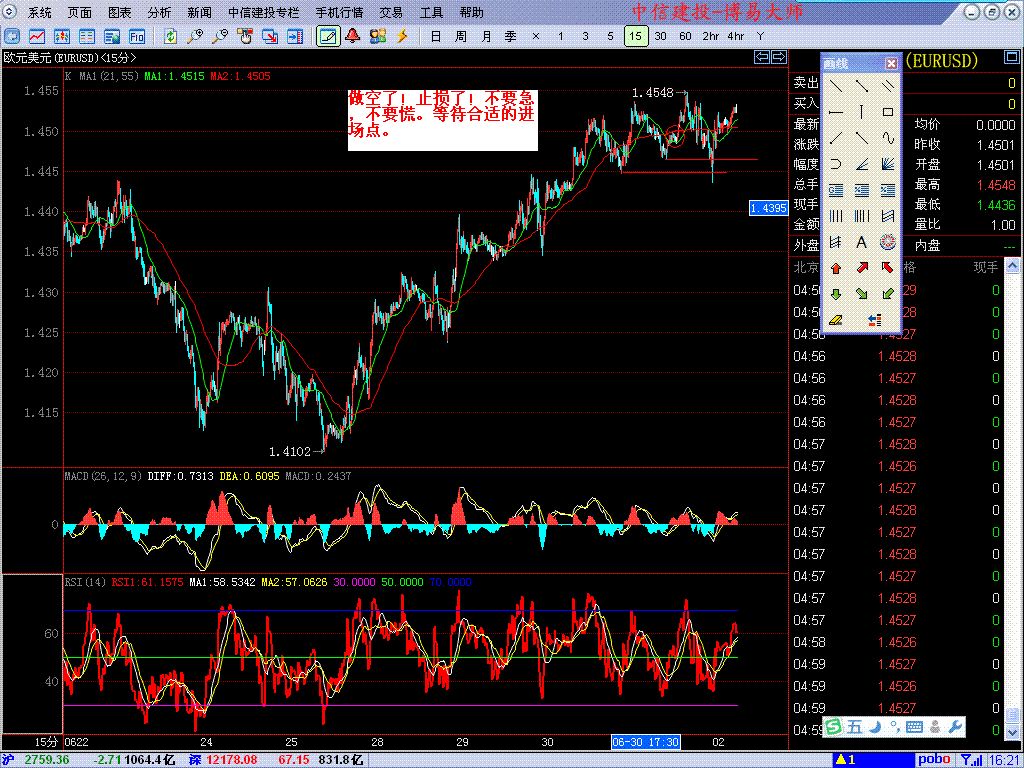
Task: Open the 中信建投专栏 menu
Action: pyautogui.click(x=264, y=12)
